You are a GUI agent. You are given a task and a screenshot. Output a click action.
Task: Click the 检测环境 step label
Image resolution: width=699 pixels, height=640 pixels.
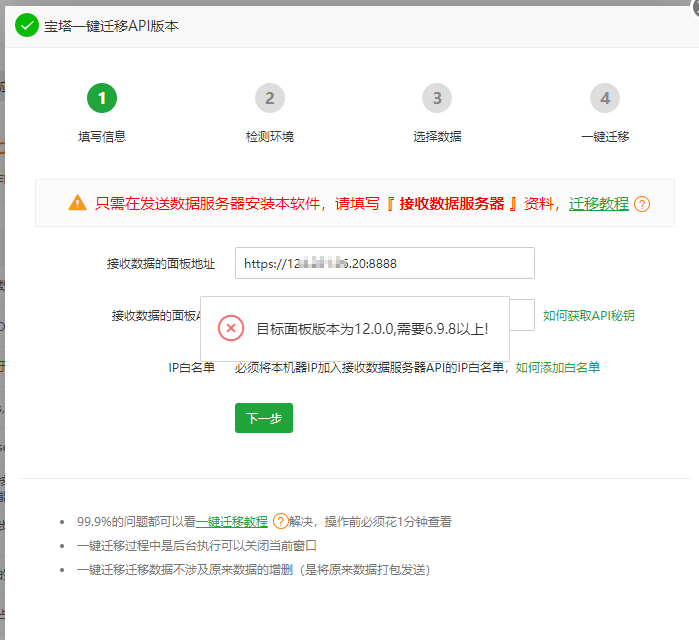[x=270, y=136]
